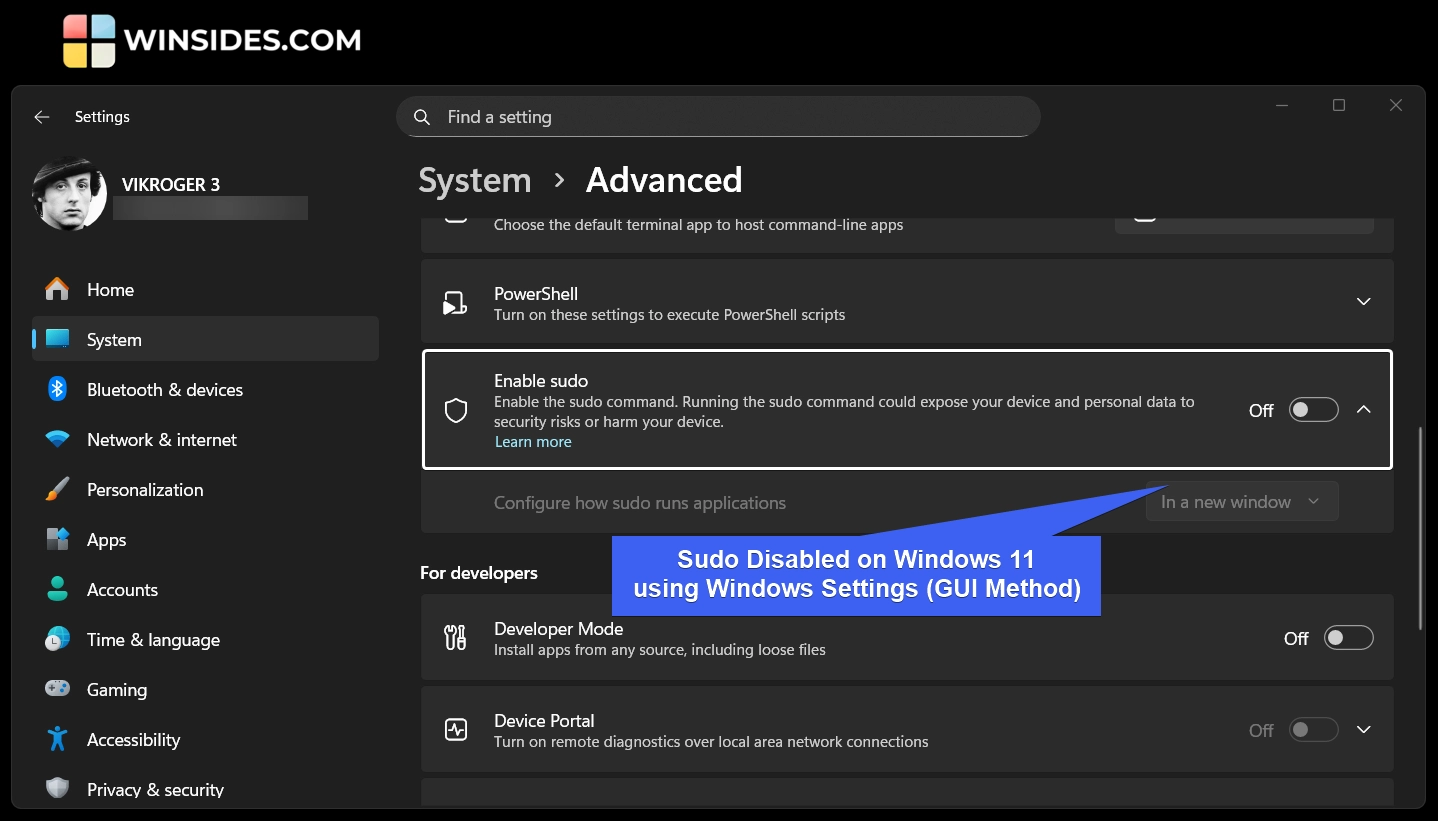Open Privacy & security settings
The height and width of the screenshot is (821, 1438).
[205, 789]
